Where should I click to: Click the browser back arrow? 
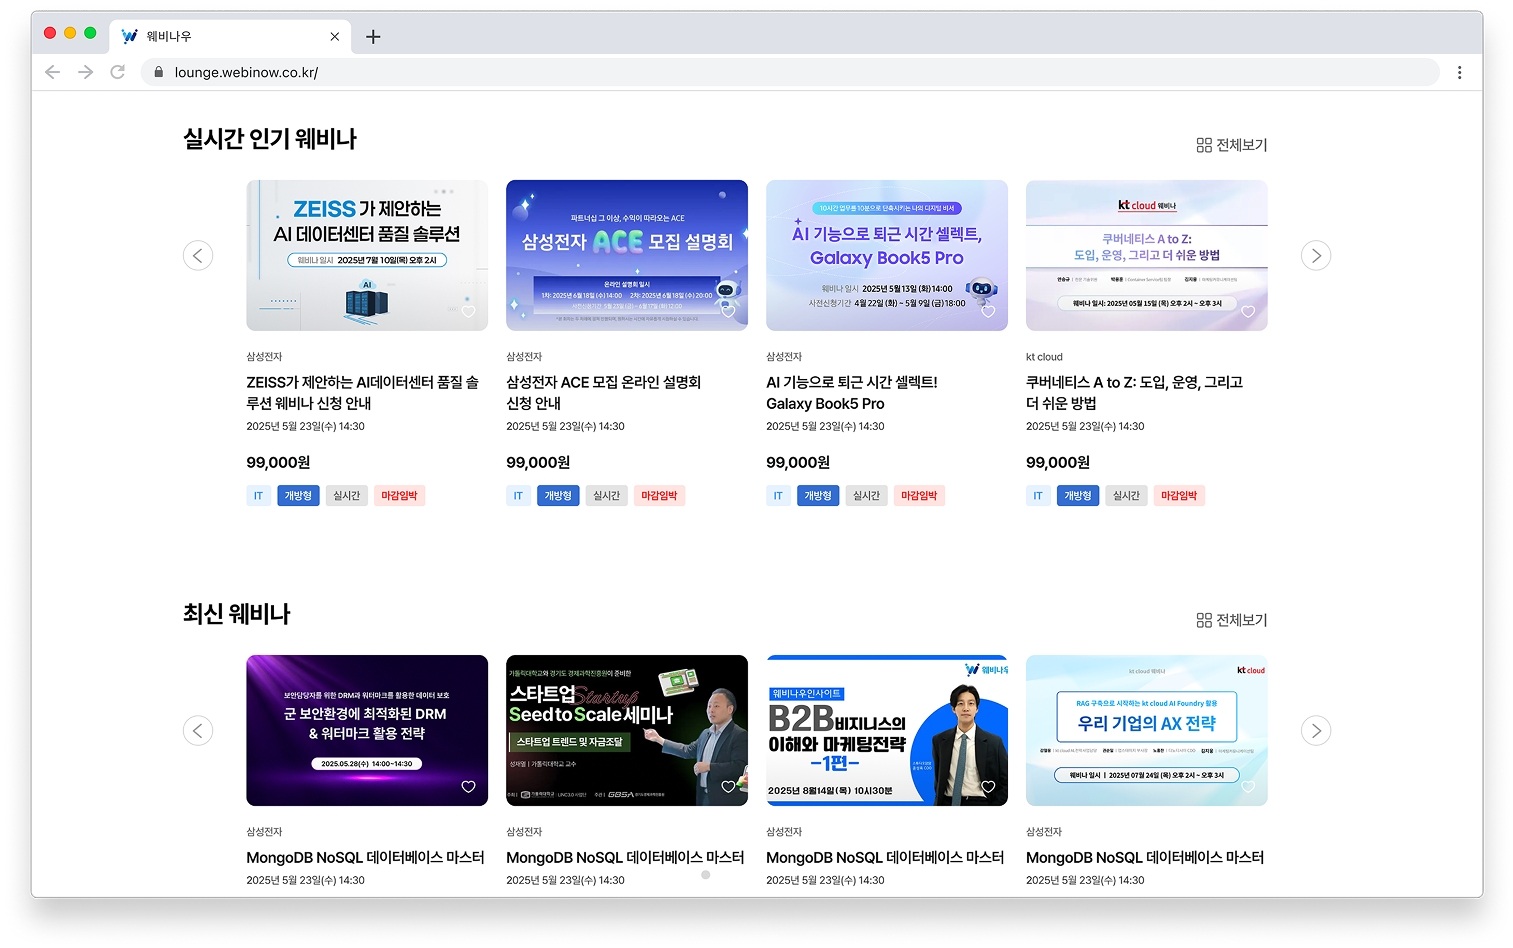coord(53,72)
